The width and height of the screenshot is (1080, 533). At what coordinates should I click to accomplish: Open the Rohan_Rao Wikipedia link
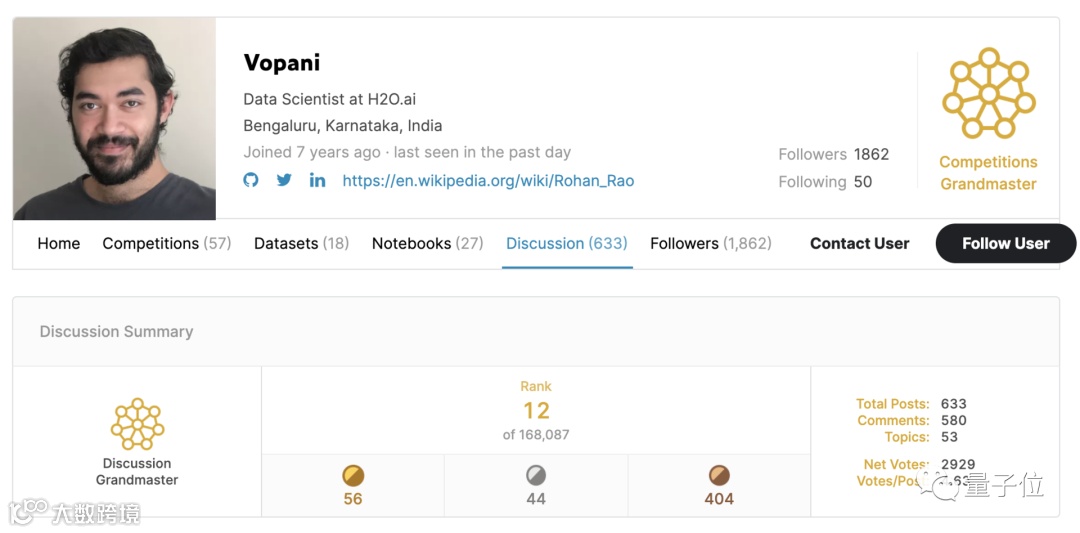point(488,181)
